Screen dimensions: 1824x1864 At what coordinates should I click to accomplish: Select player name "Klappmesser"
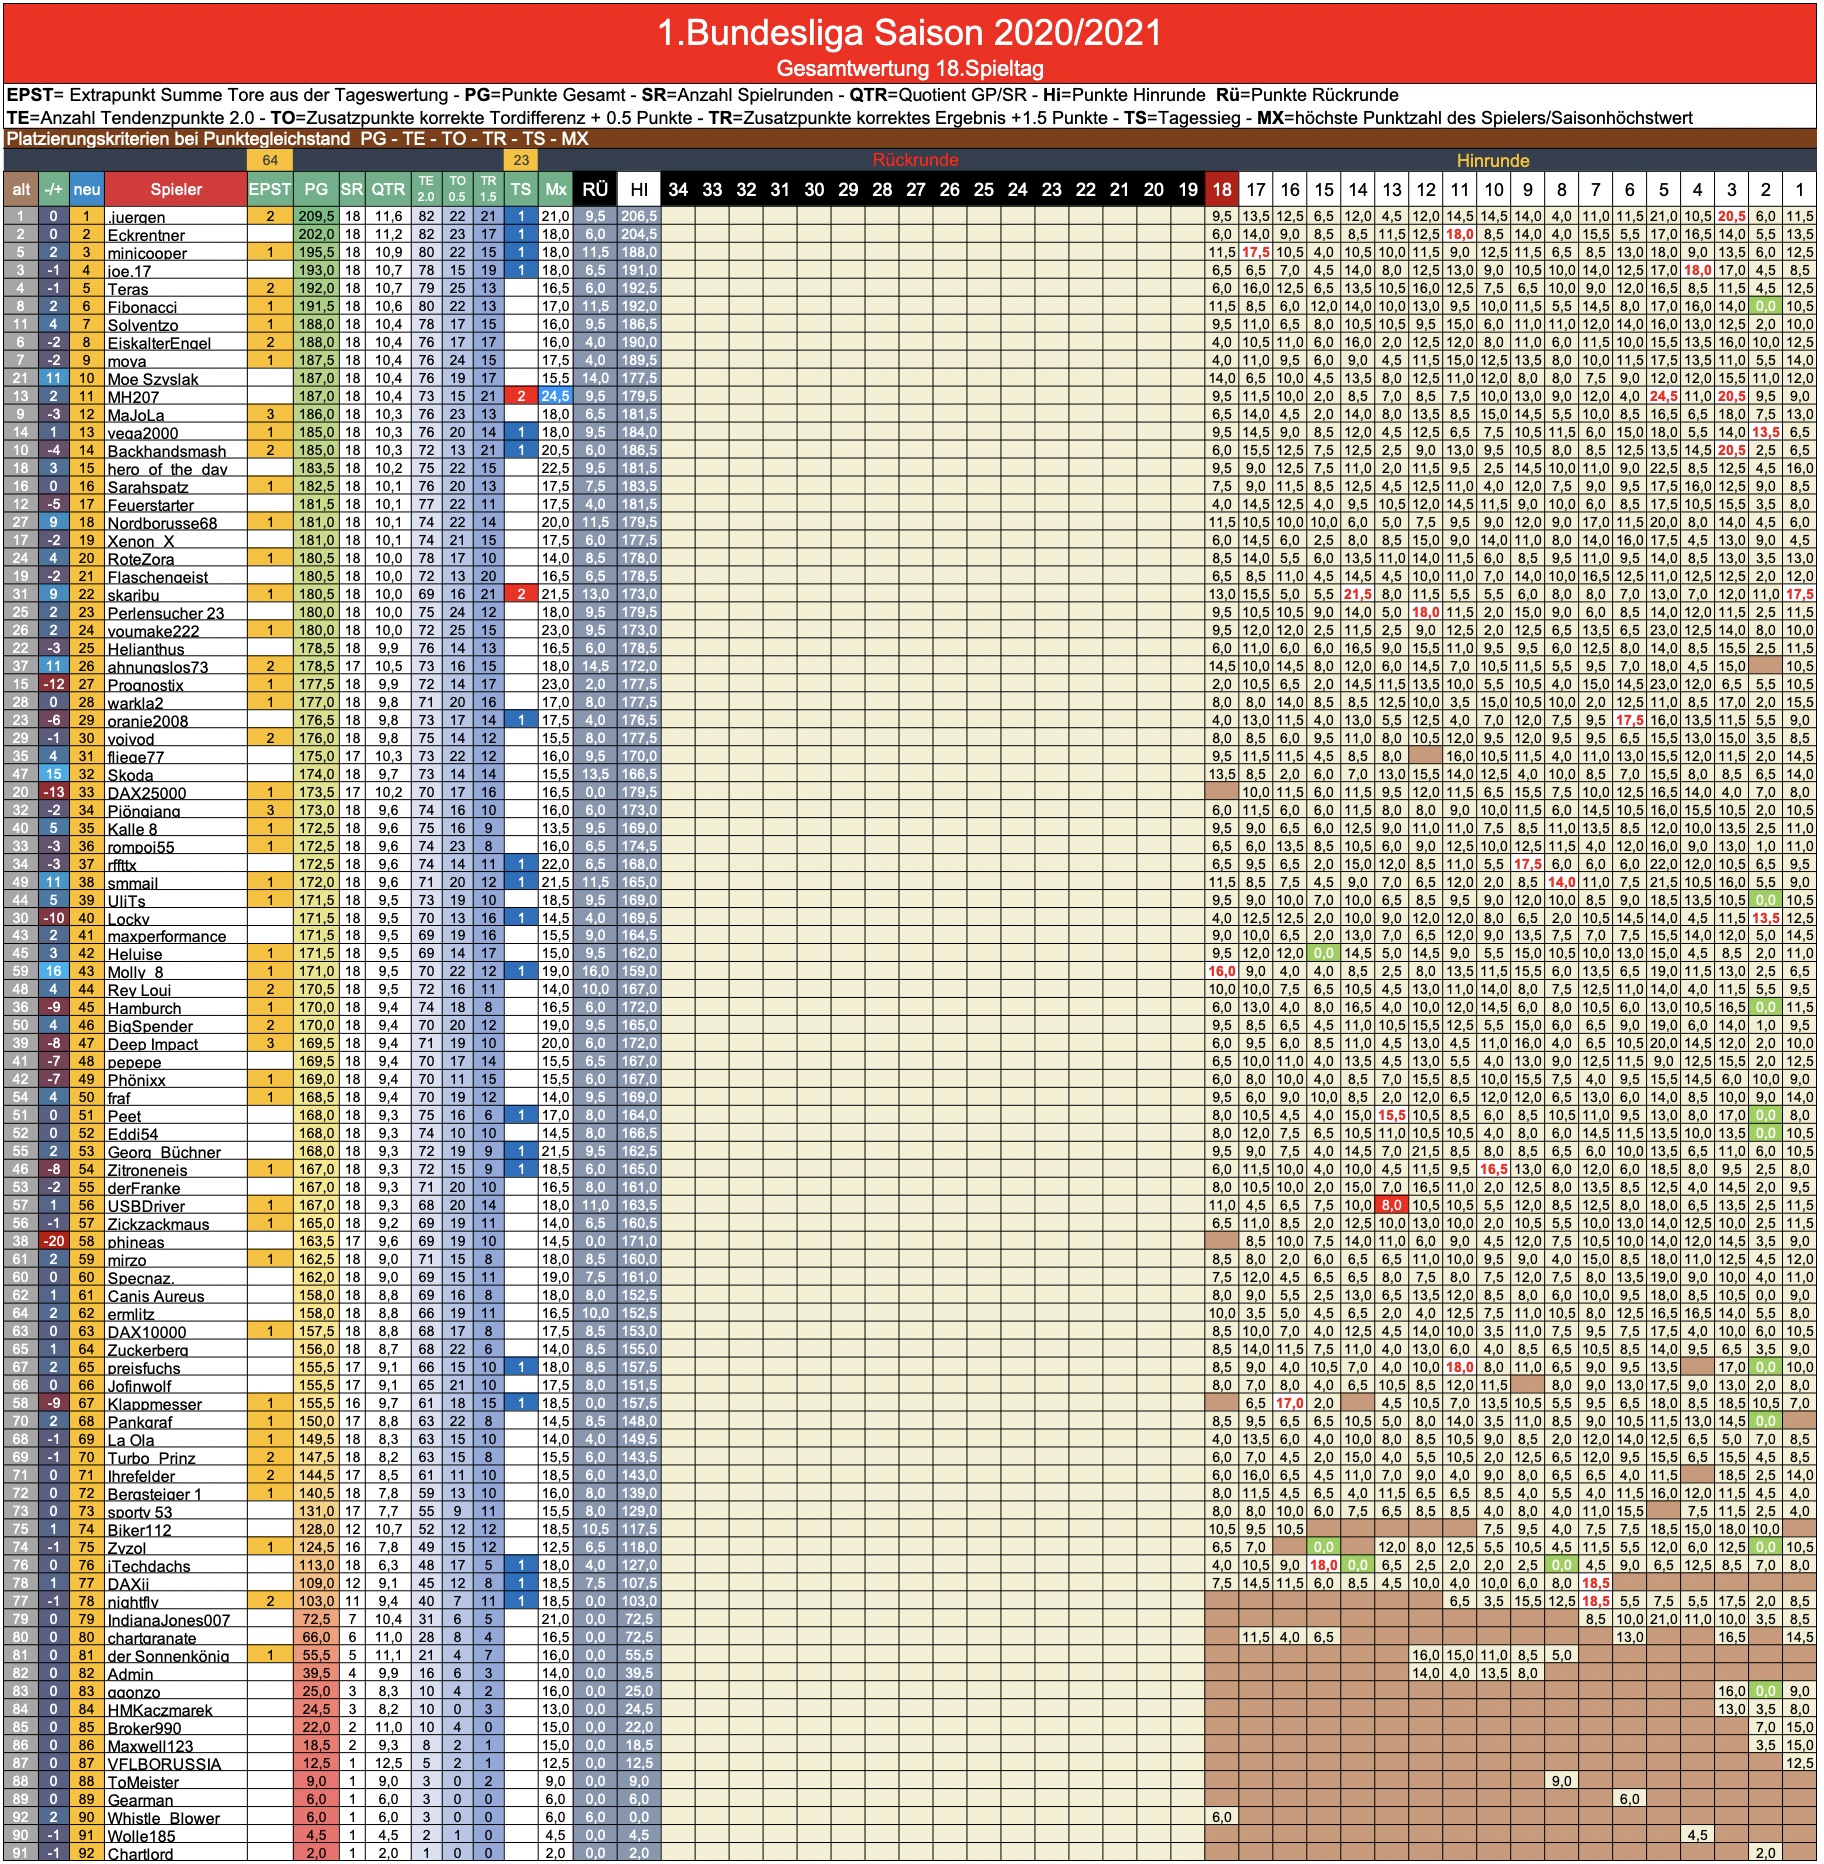coord(155,1403)
